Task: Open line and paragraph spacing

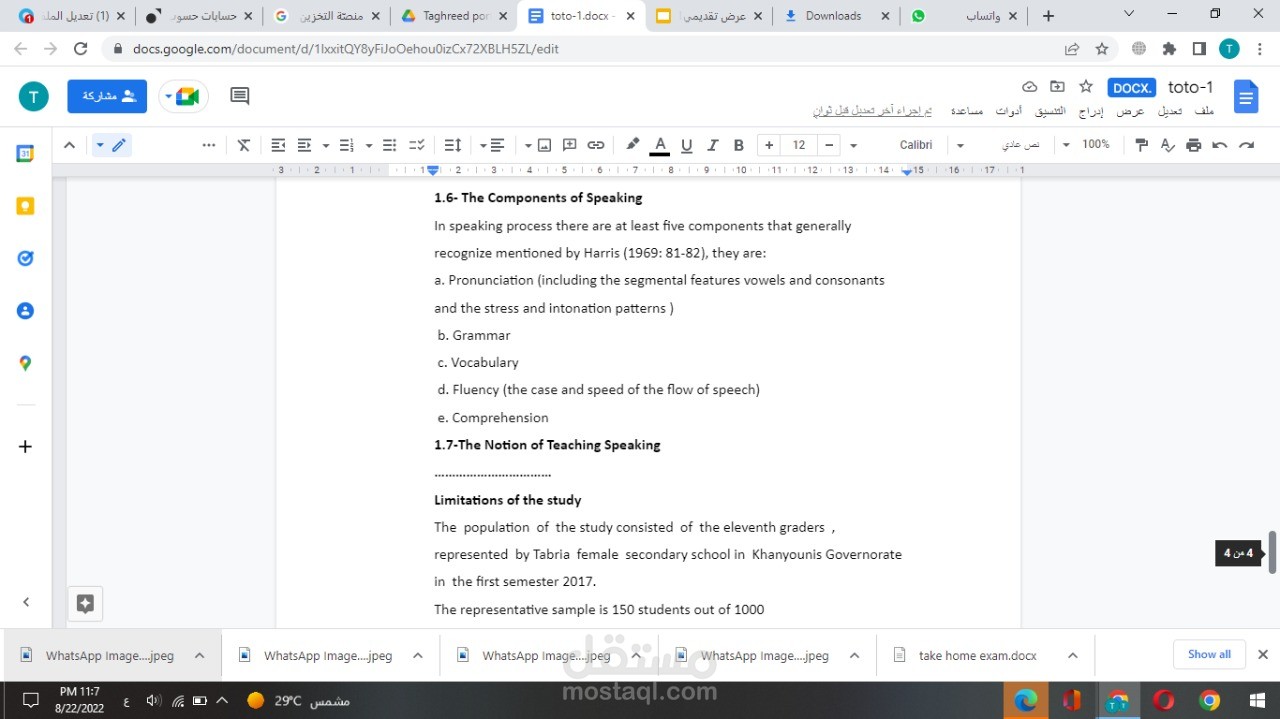Action: pos(452,145)
